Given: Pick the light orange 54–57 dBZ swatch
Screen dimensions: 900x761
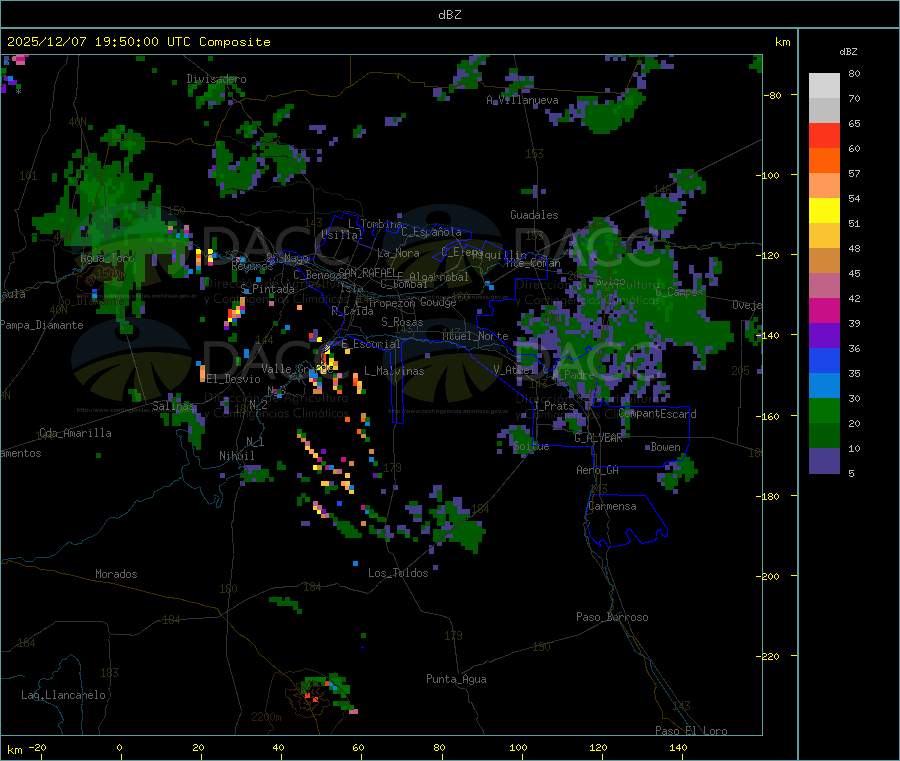Looking at the screenshot, I should coord(824,186).
